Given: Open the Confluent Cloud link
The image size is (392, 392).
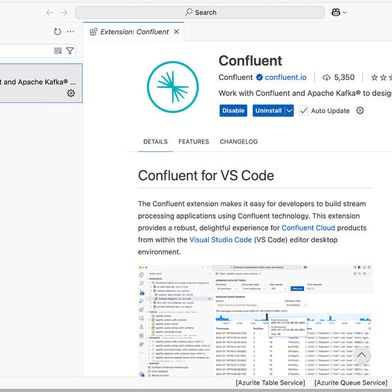Looking at the screenshot, I should [308, 228].
